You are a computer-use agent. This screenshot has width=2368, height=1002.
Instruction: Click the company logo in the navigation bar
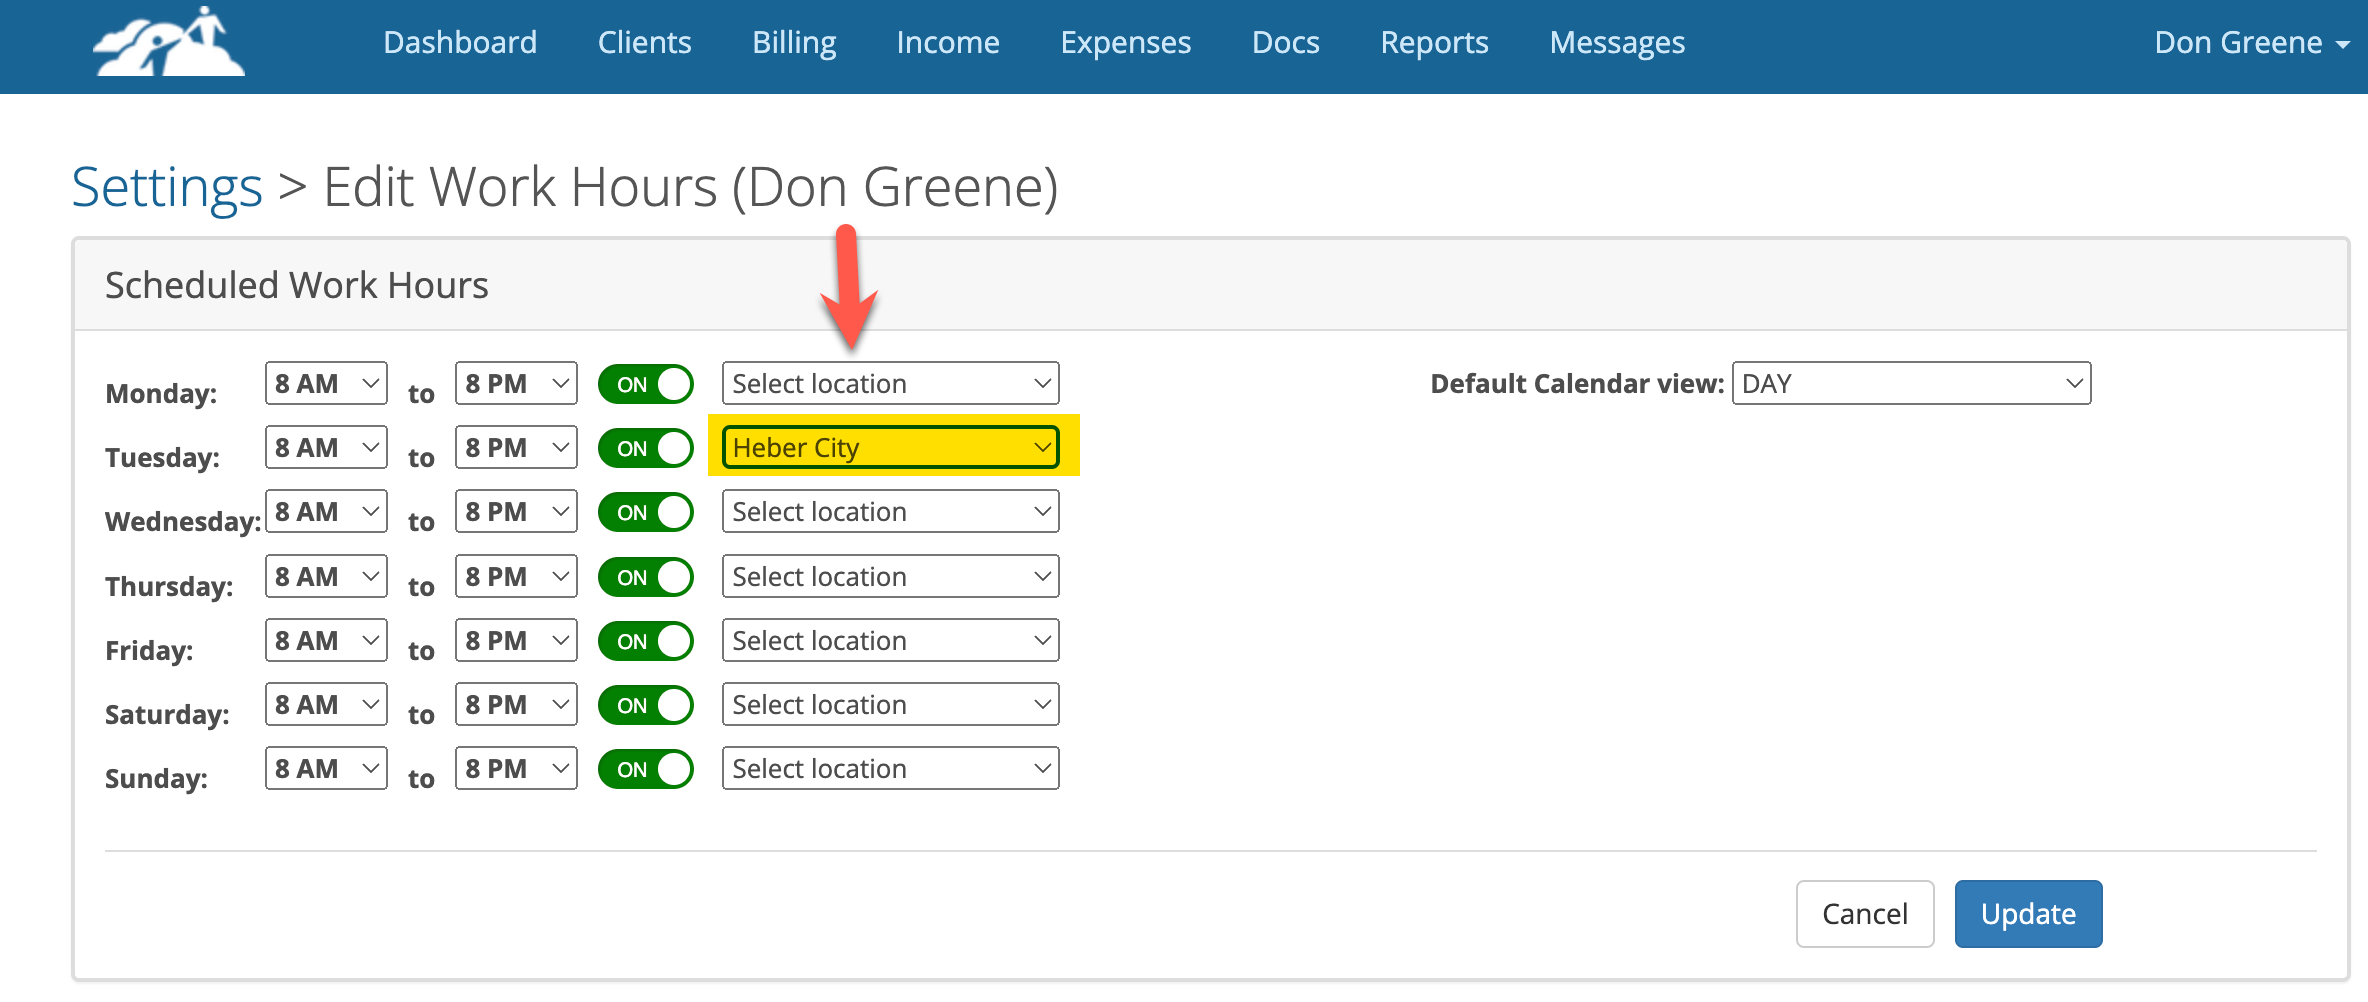point(166,44)
